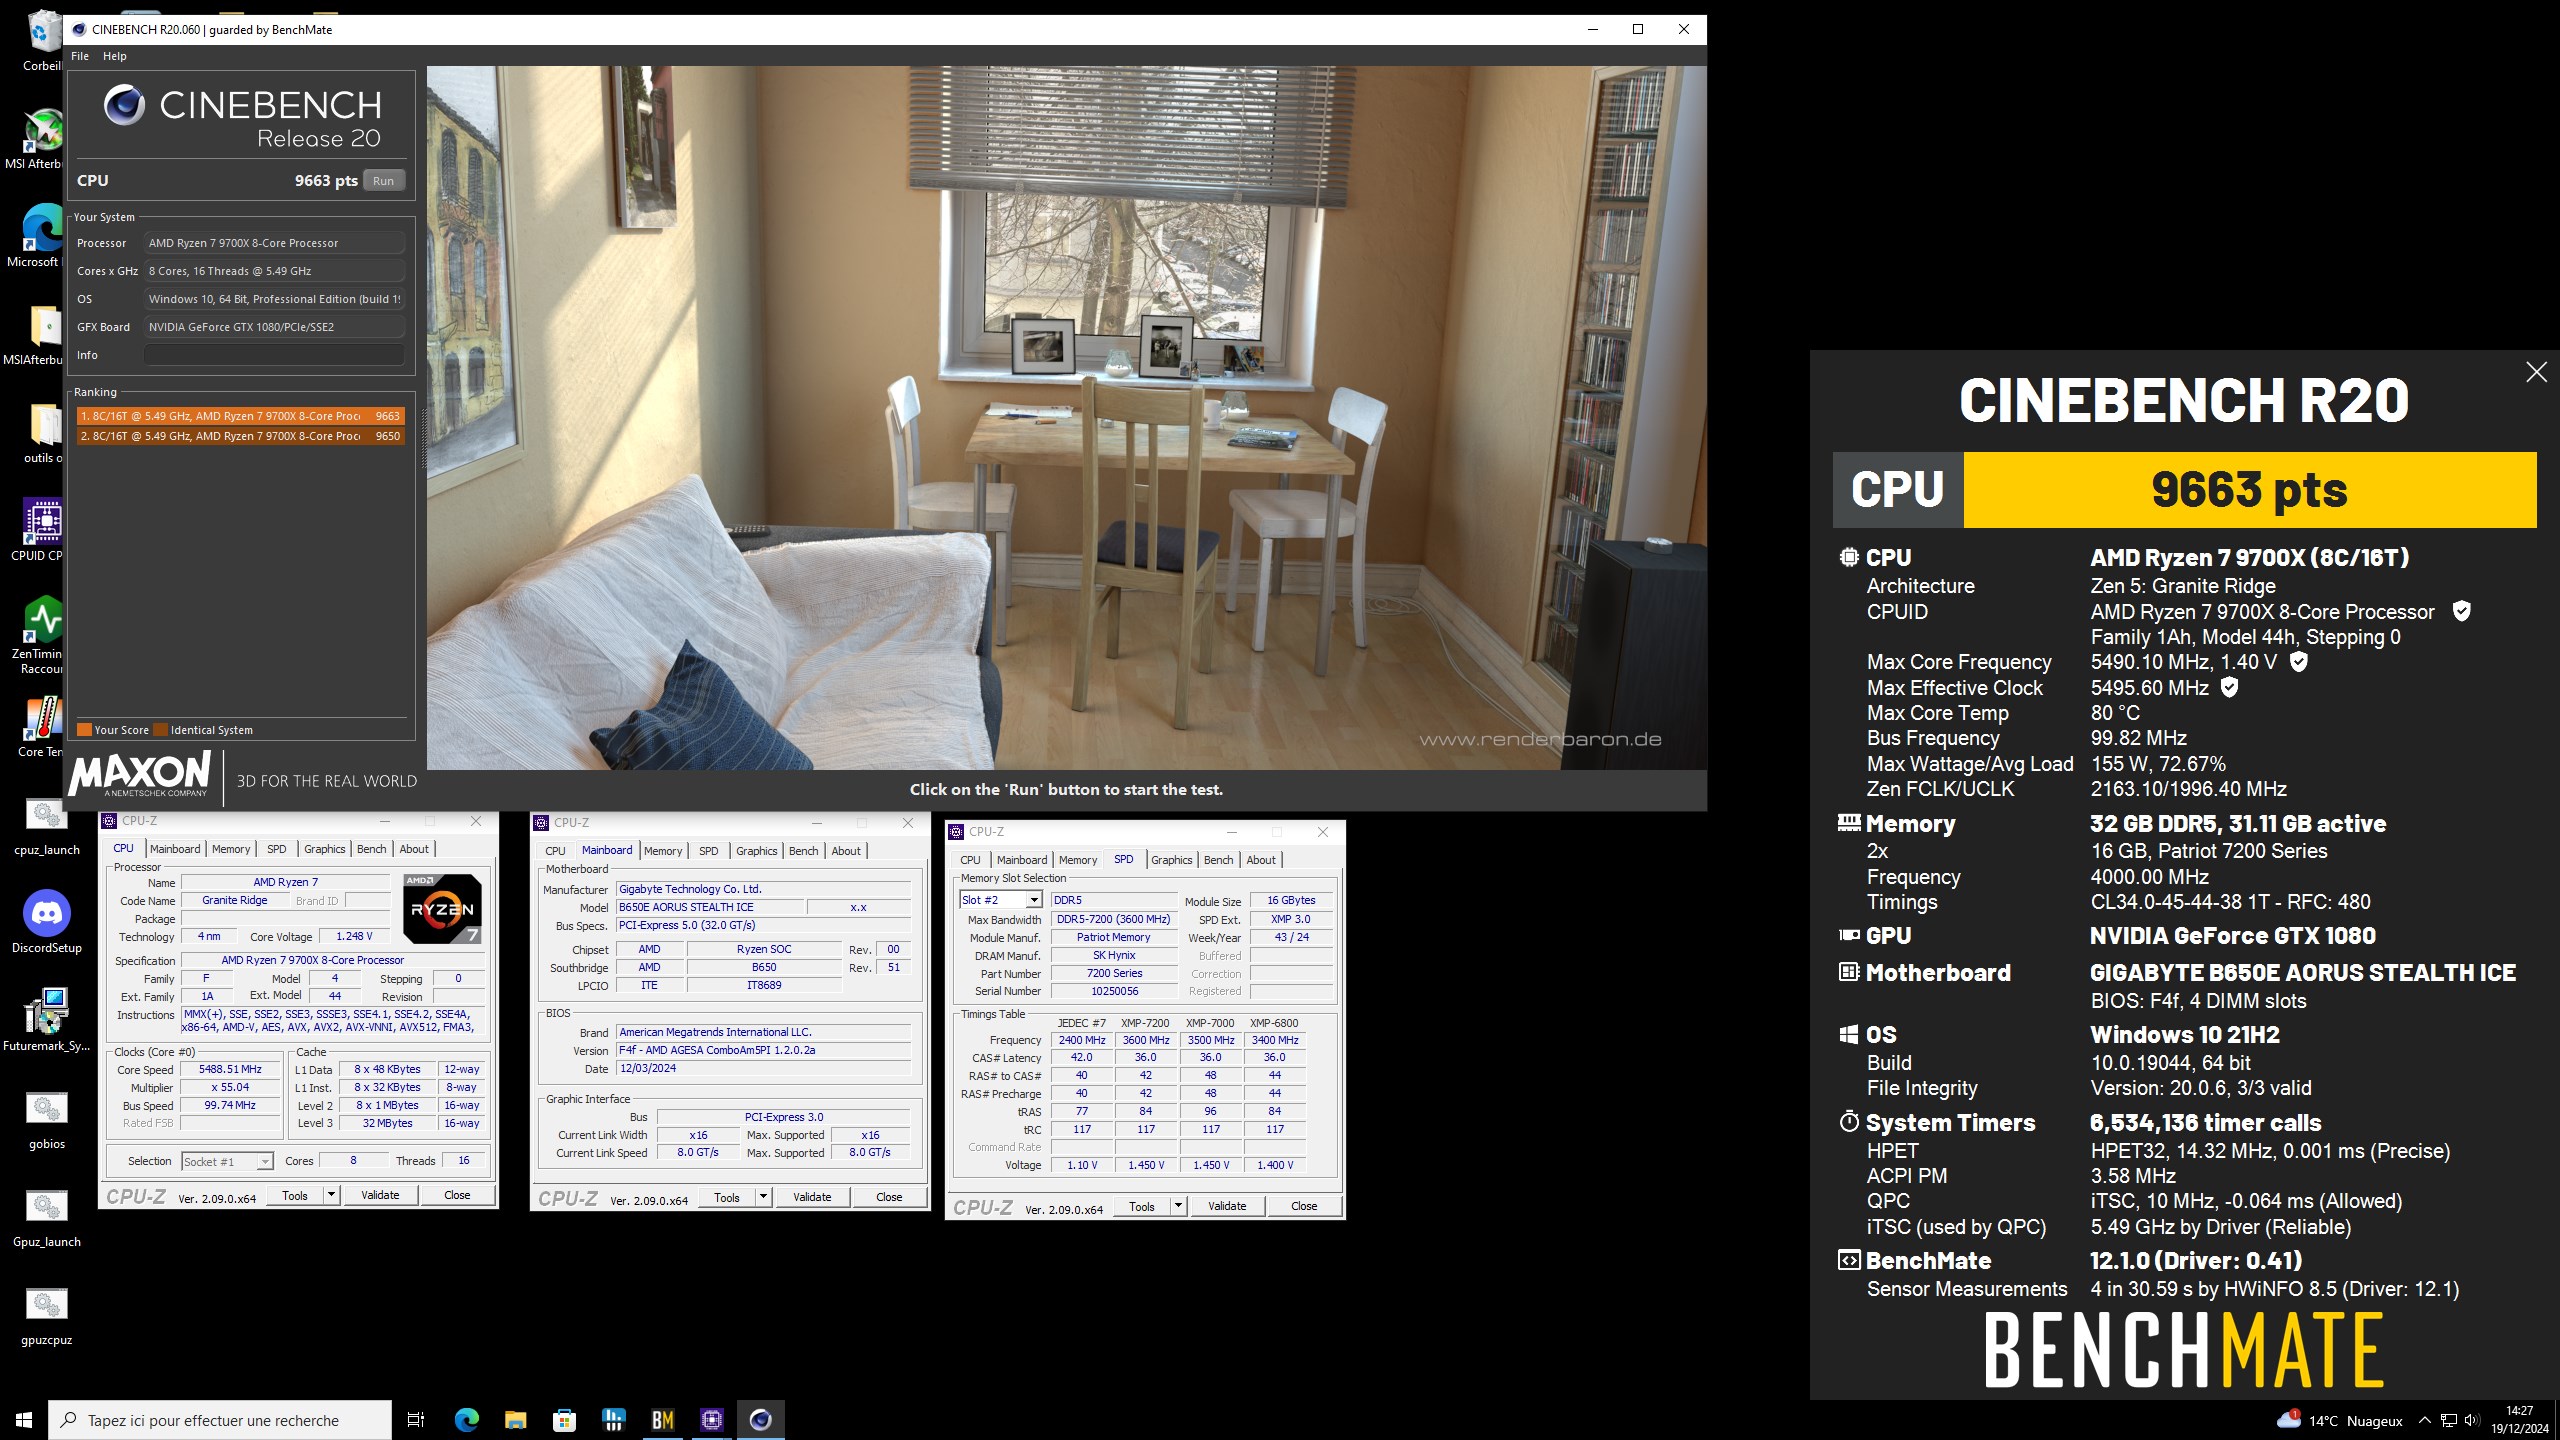
Task: Click Close button in the first CPU-Z window
Action: pyautogui.click(x=457, y=1195)
